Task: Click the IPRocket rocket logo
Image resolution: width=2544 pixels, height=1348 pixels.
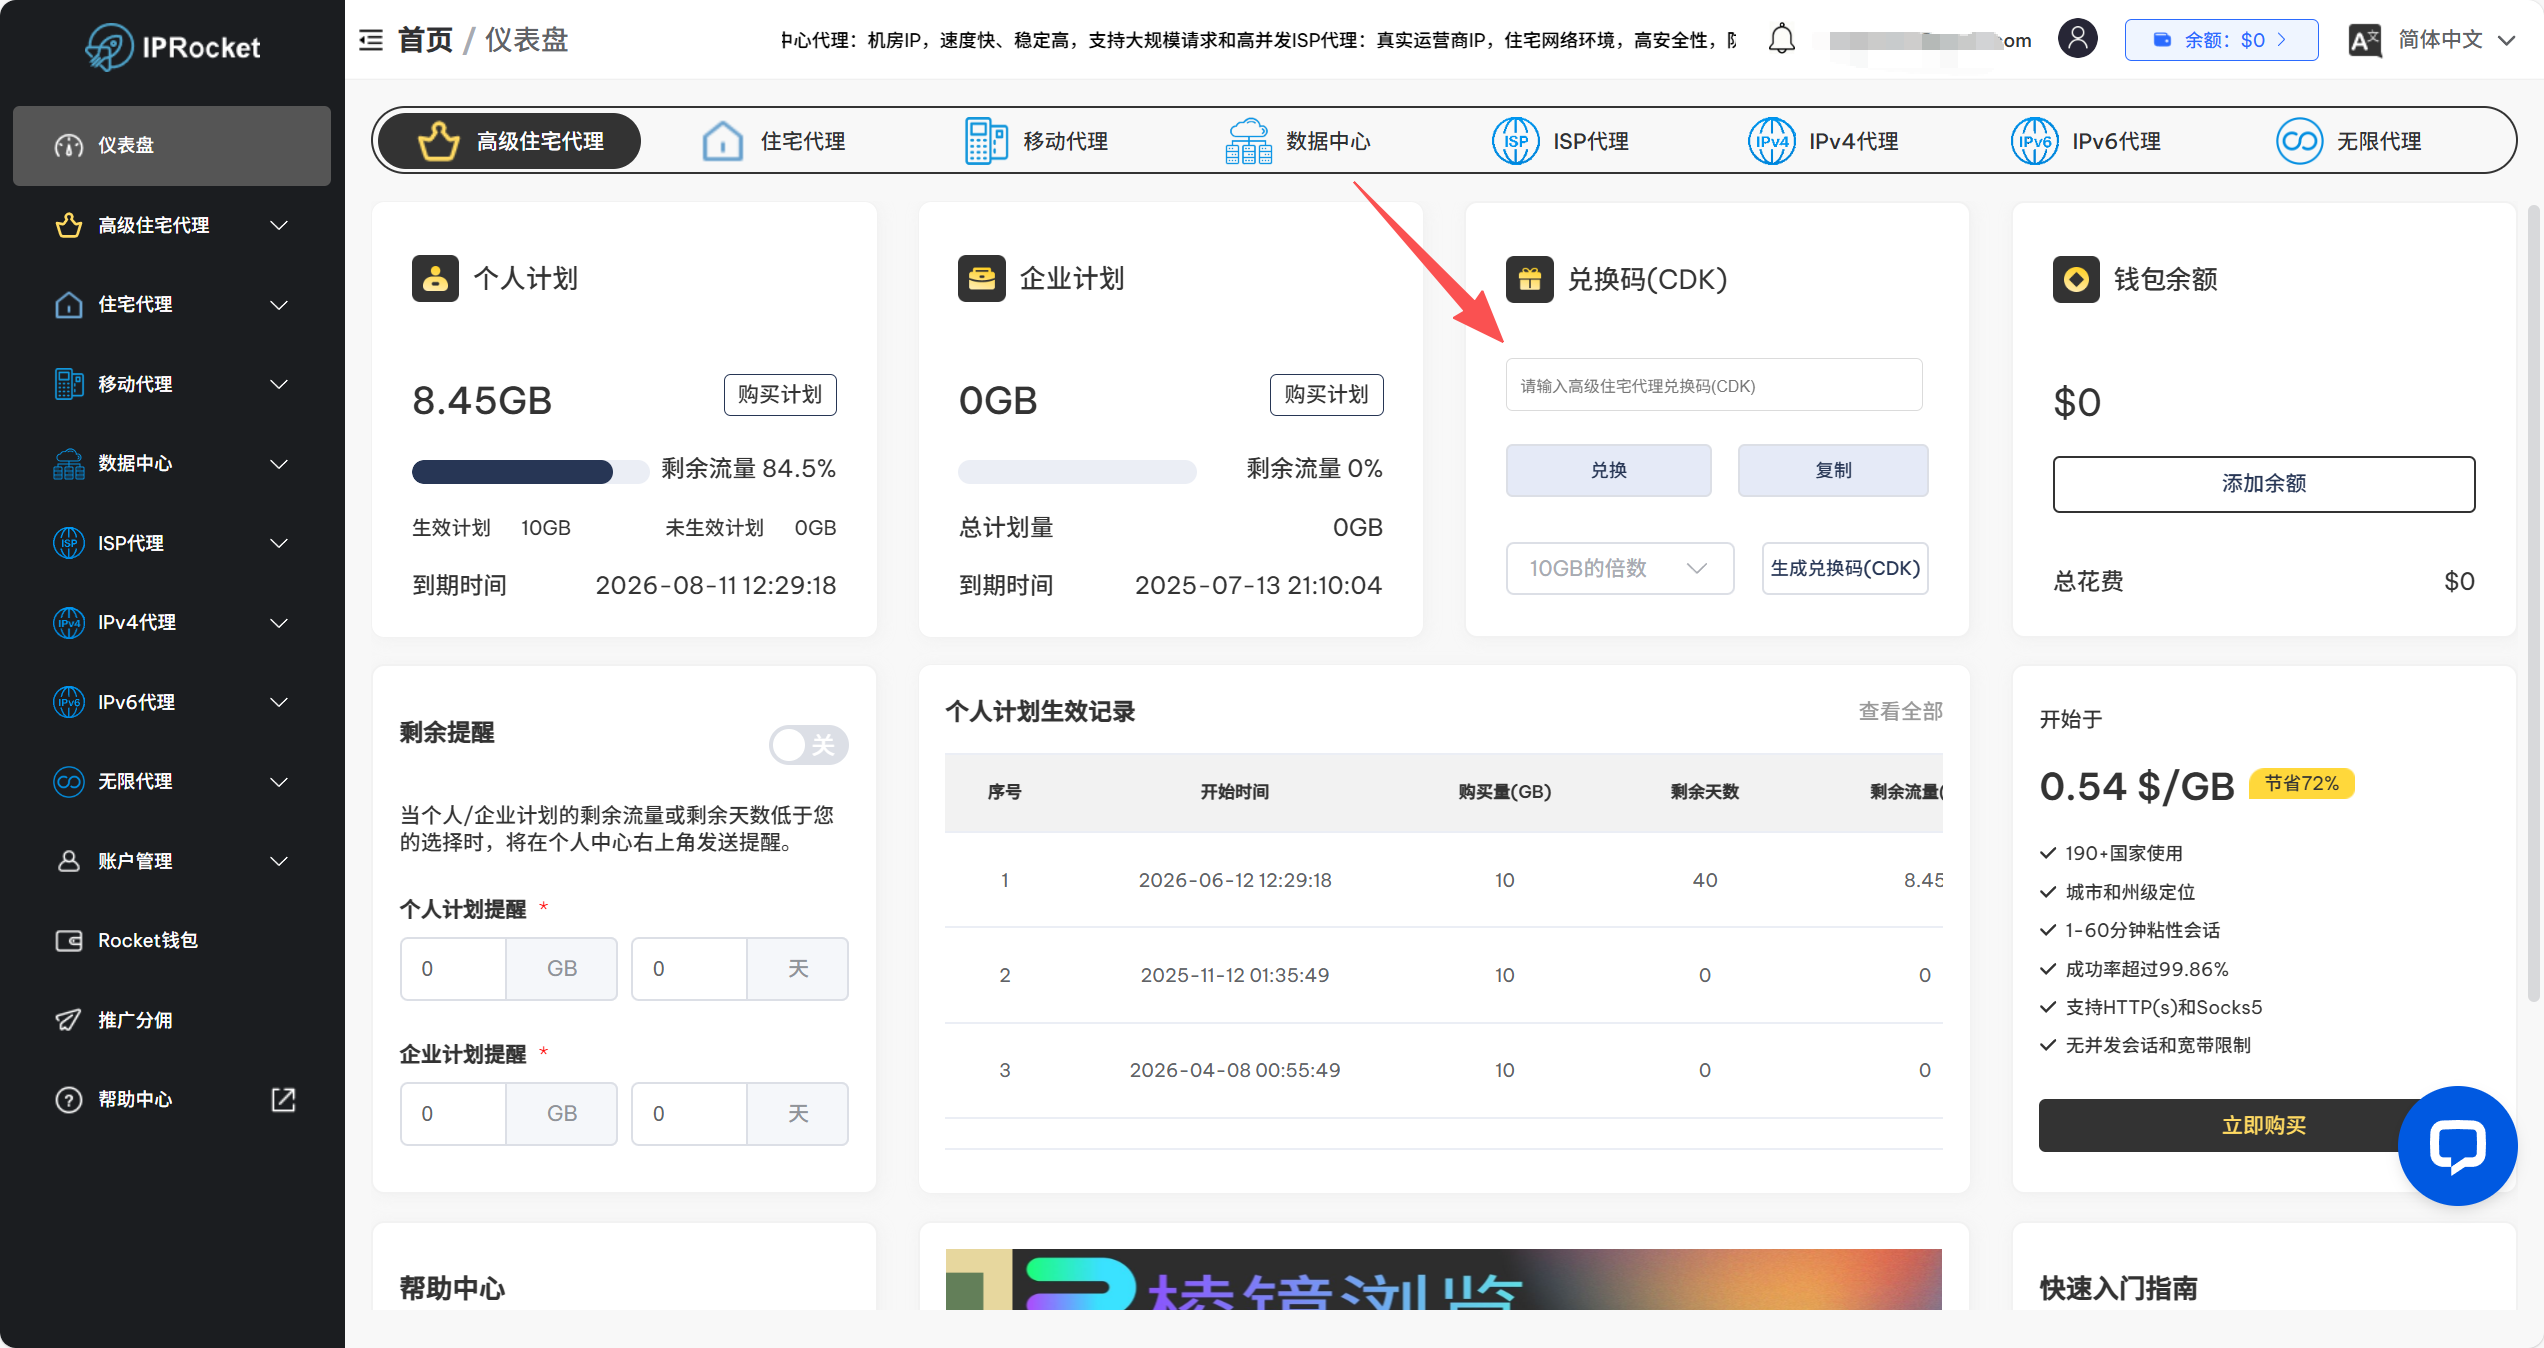Action: point(109,46)
